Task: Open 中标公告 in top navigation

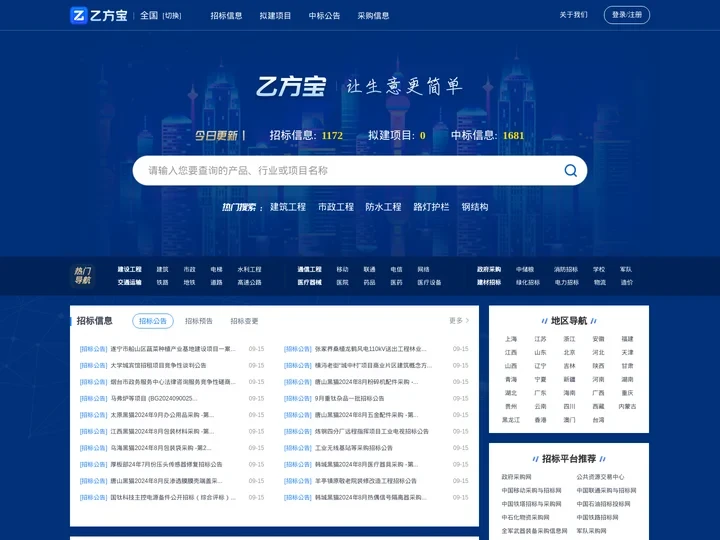Action: [x=324, y=16]
